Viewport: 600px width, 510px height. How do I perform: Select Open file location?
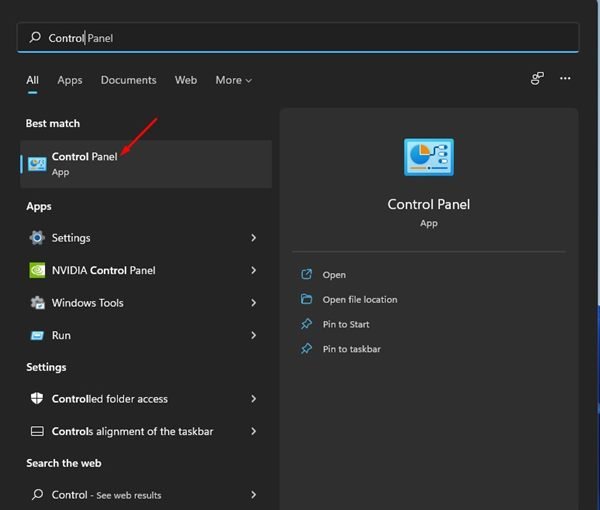(359, 299)
